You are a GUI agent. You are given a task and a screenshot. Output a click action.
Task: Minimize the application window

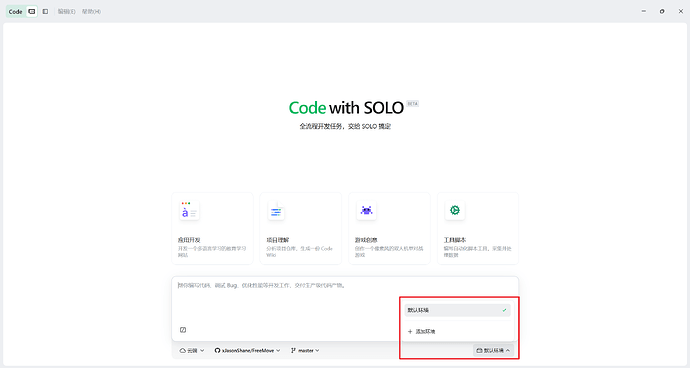(644, 11)
